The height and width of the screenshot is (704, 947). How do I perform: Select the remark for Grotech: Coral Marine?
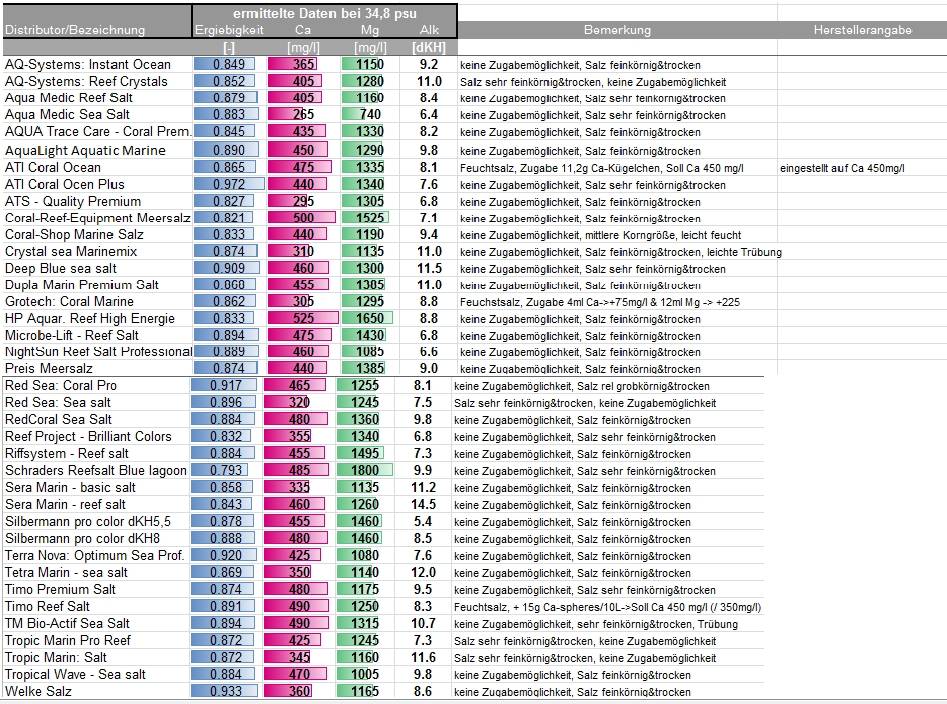tap(597, 301)
